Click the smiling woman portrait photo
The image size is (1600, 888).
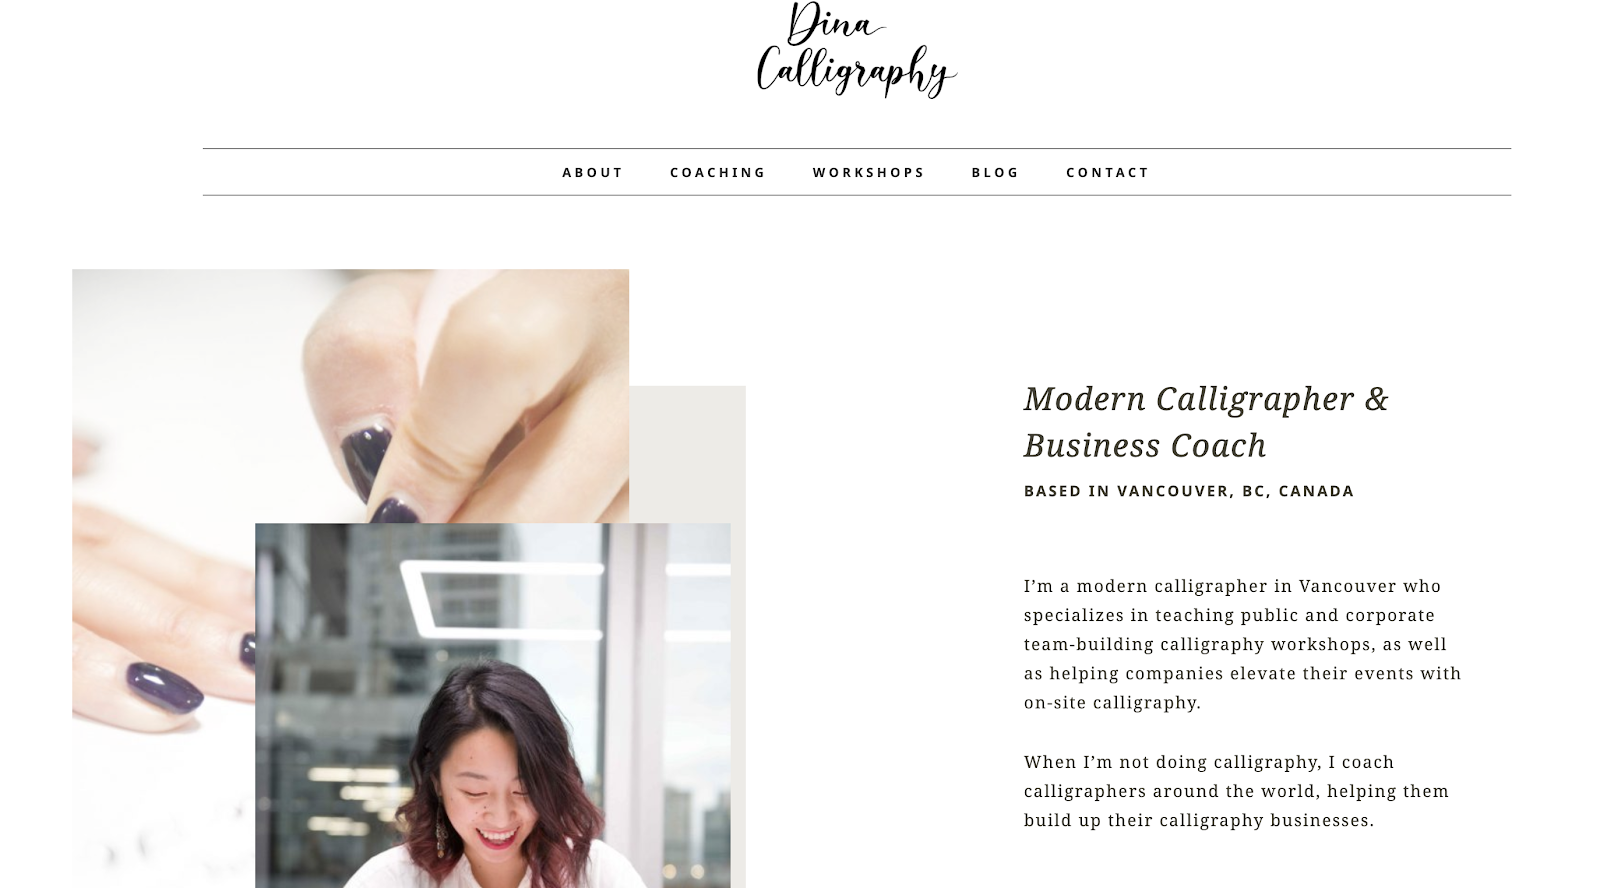coord(492,705)
